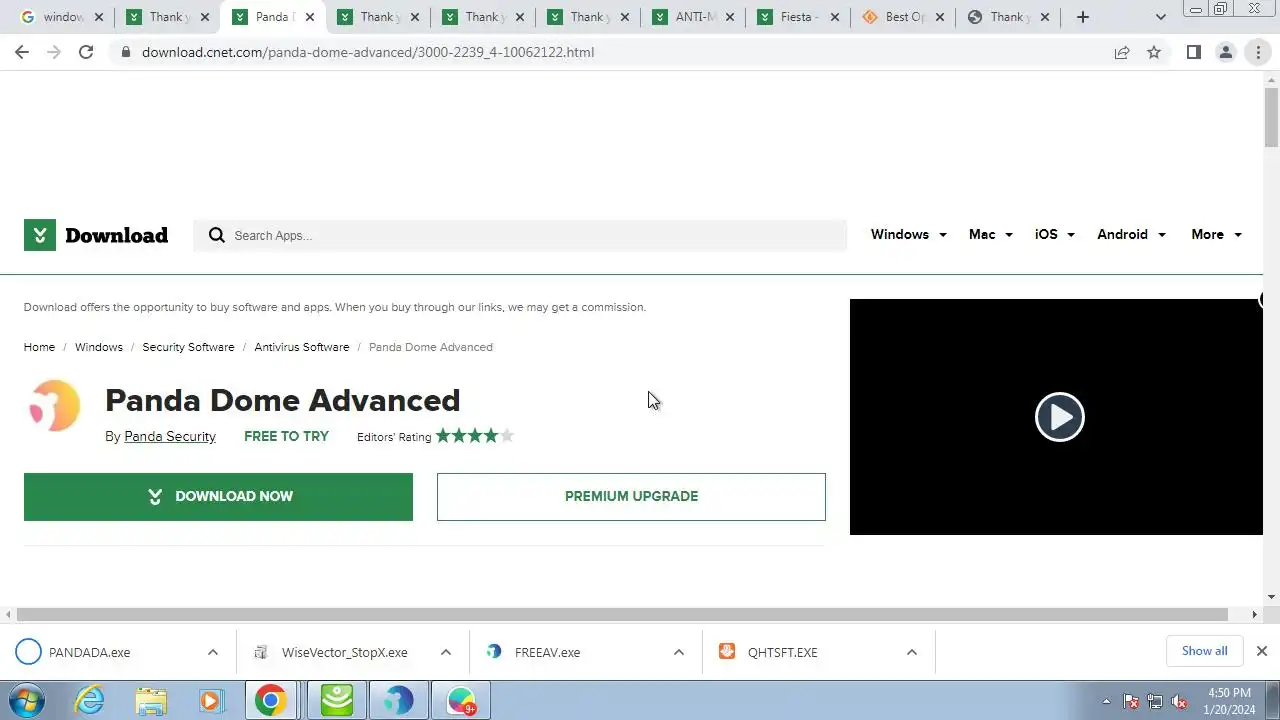
Task: Open options arrow for QHTSFT.EXE download
Action: coord(911,652)
